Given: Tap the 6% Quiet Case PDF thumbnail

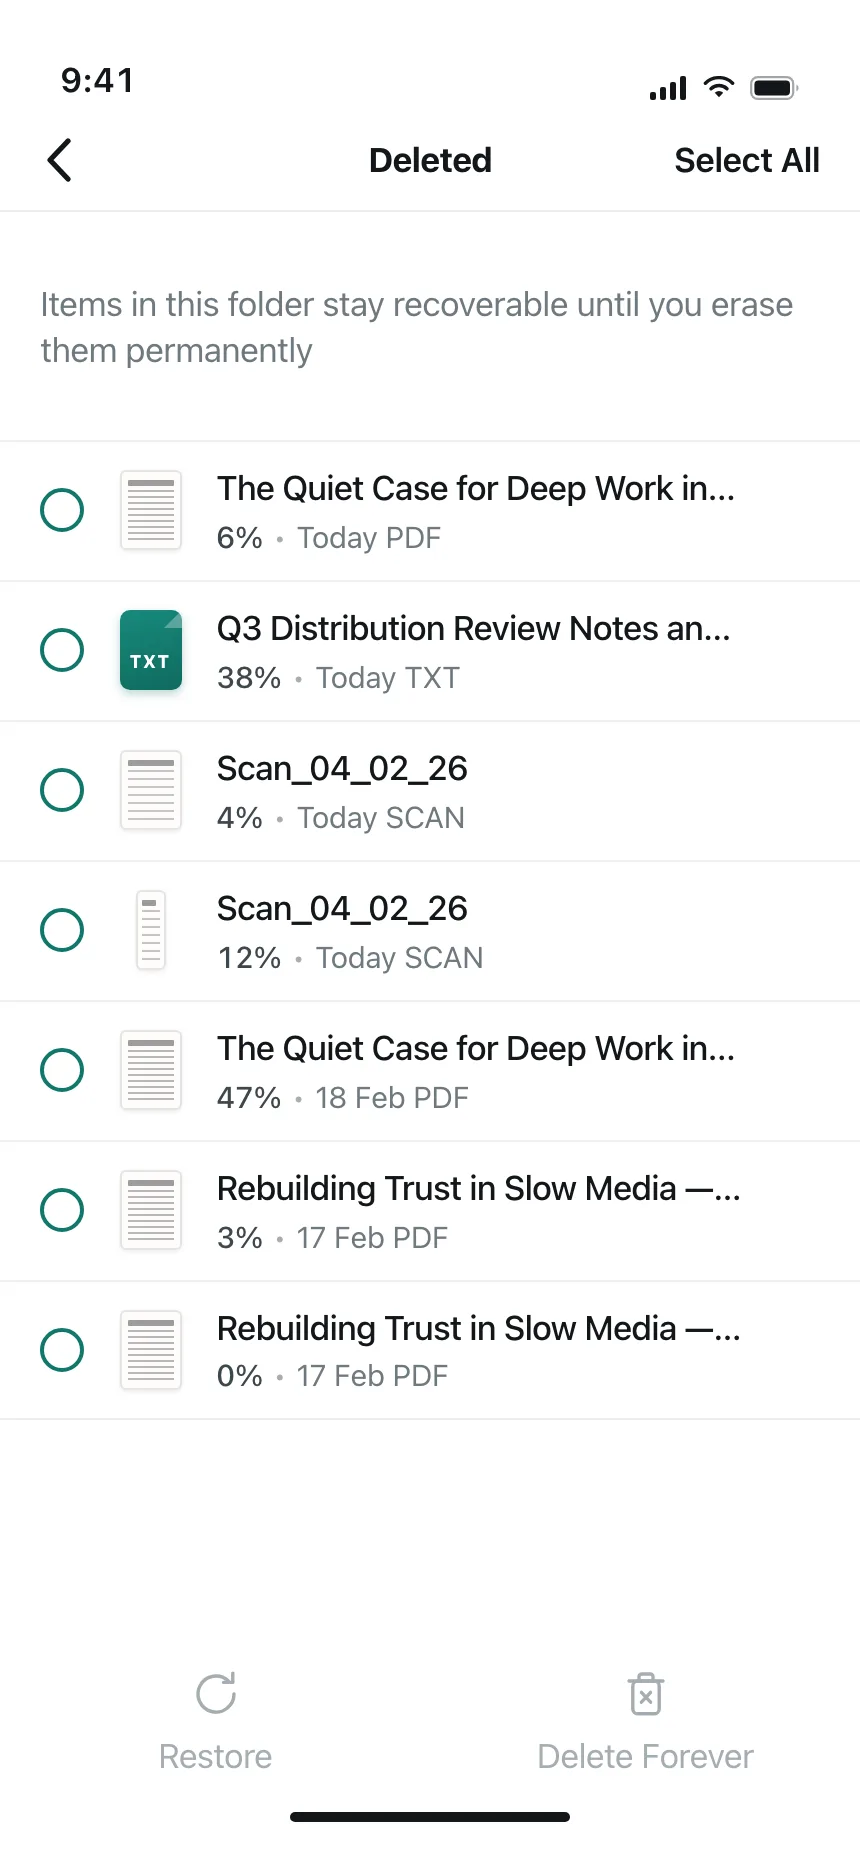Looking at the screenshot, I should tap(151, 510).
